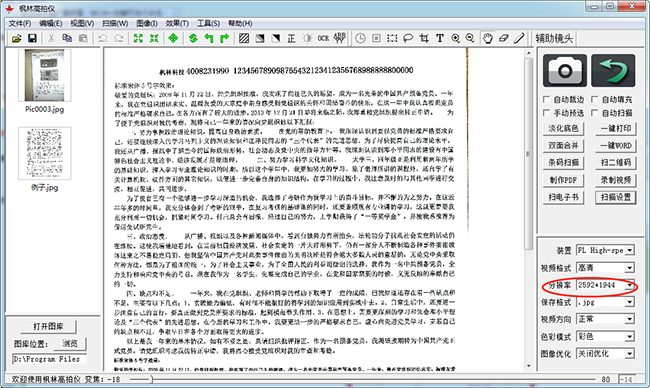The height and width of the screenshot is (388, 650).
Task: Open the 效果(T) menu
Action: point(177,23)
